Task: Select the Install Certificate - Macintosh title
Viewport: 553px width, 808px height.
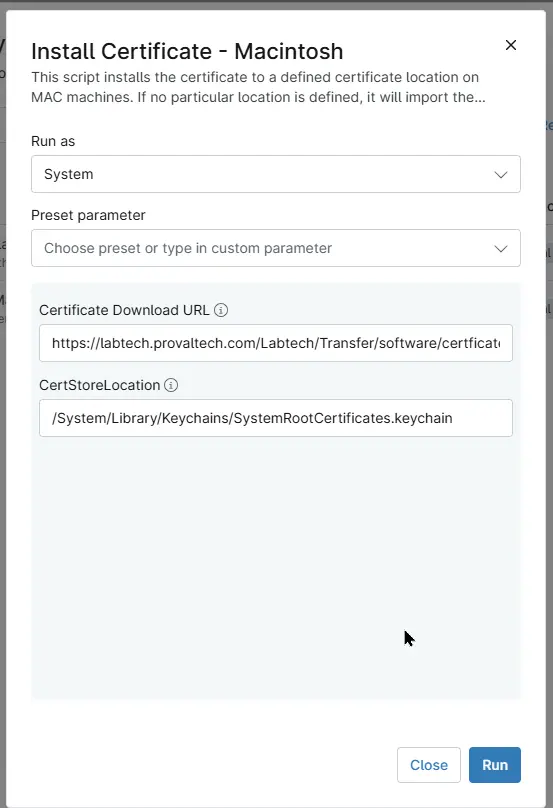Action: pyautogui.click(x=187, y=52)
